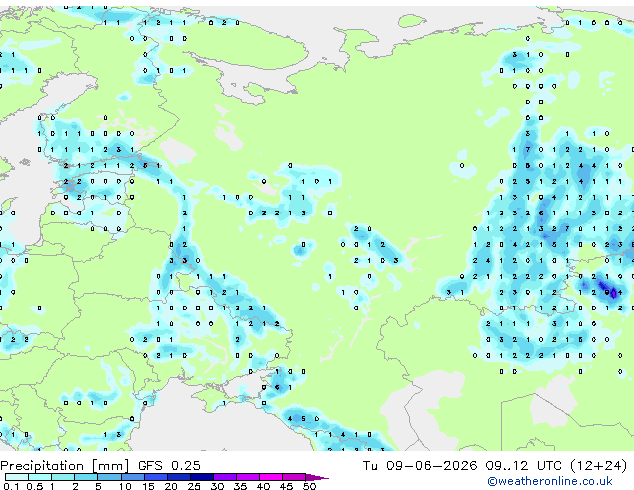The width and height of the screenshot is (634, 490).
Task: Select the 2–5 mm legend color swatch
Action: click(x=86, y=477)
